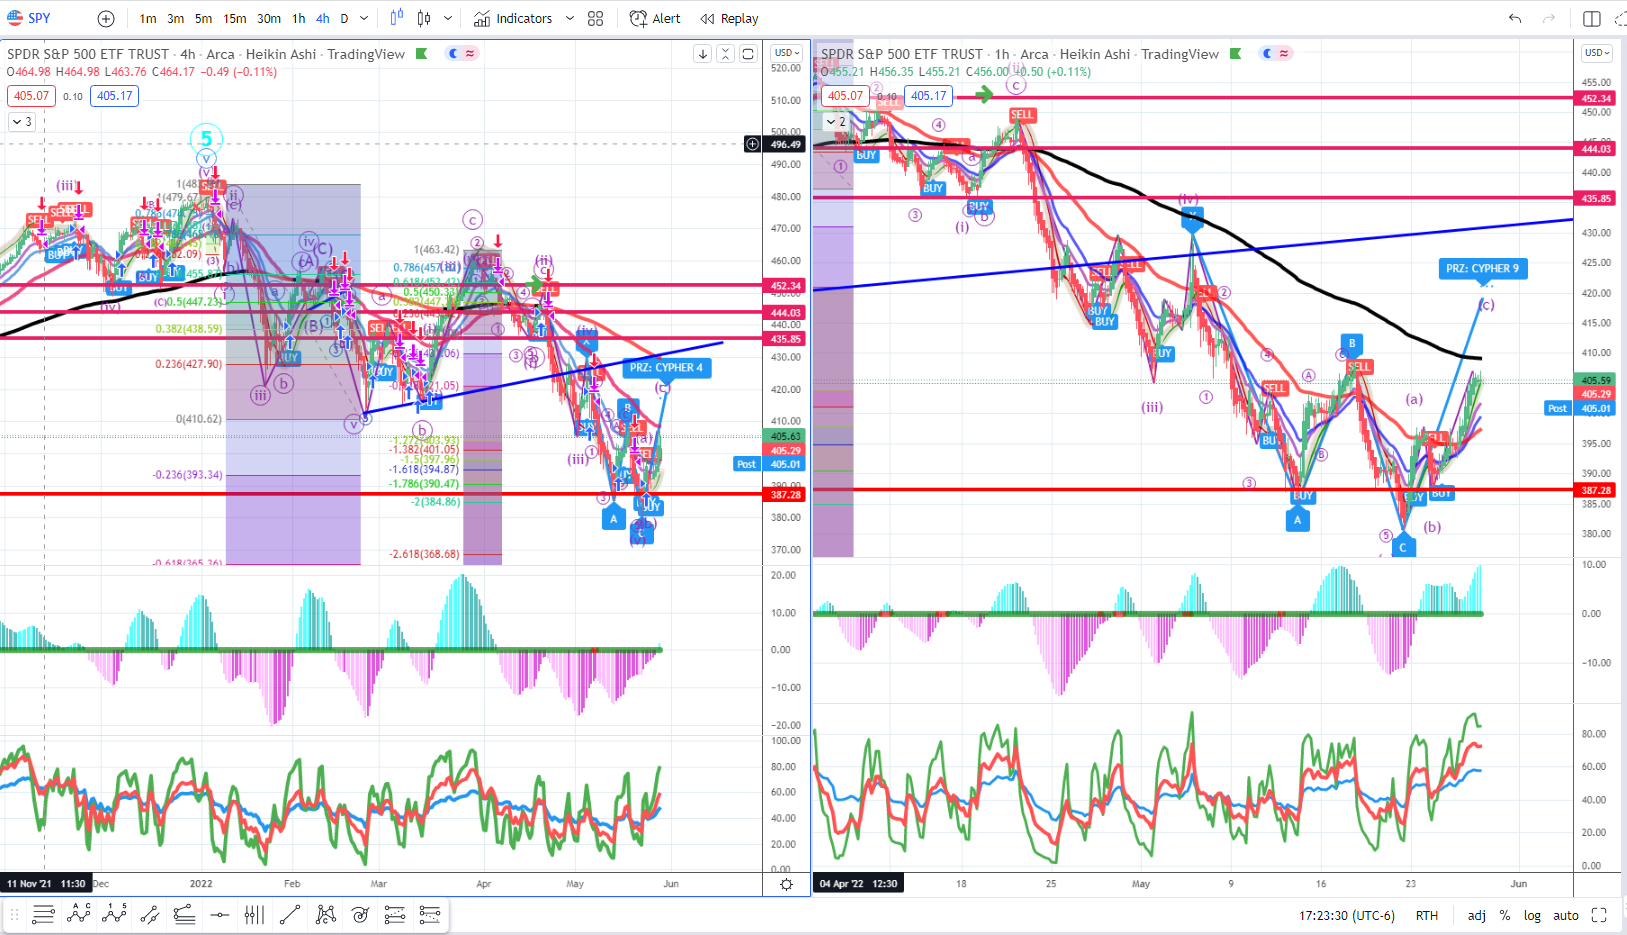Select the Fib spiral tool

(x=361, y=914)
